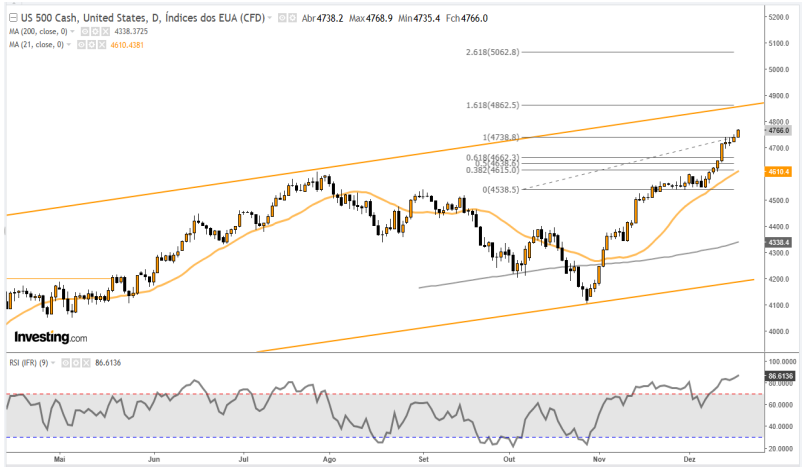Click the current price tag 4766.0 on axis
This screenshot has width=803, height=469.
778,131
